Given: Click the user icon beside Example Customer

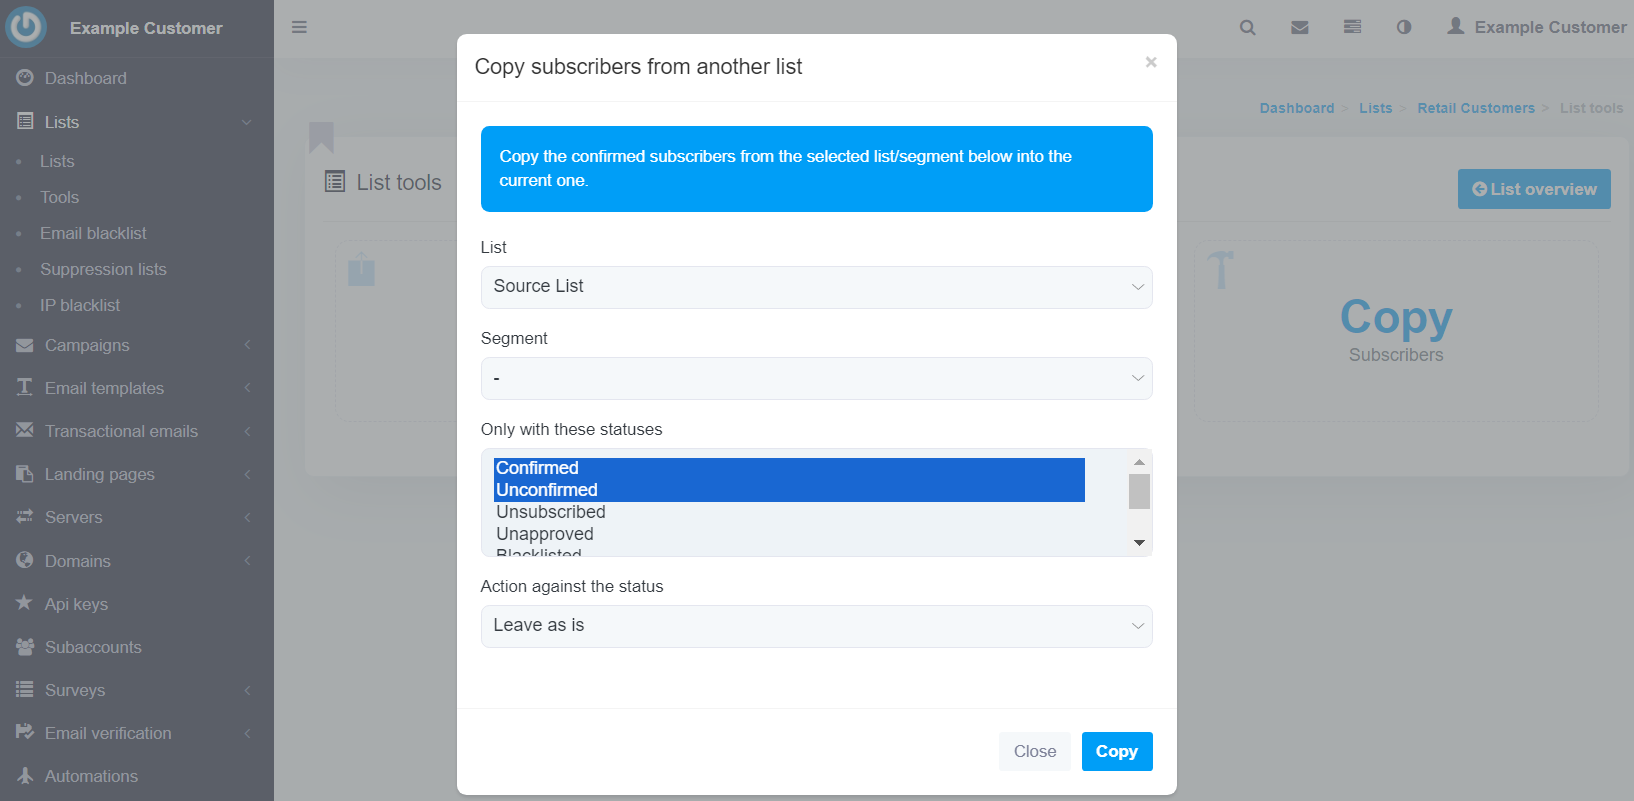Looking at the screenshot, I should (1456, 26).
